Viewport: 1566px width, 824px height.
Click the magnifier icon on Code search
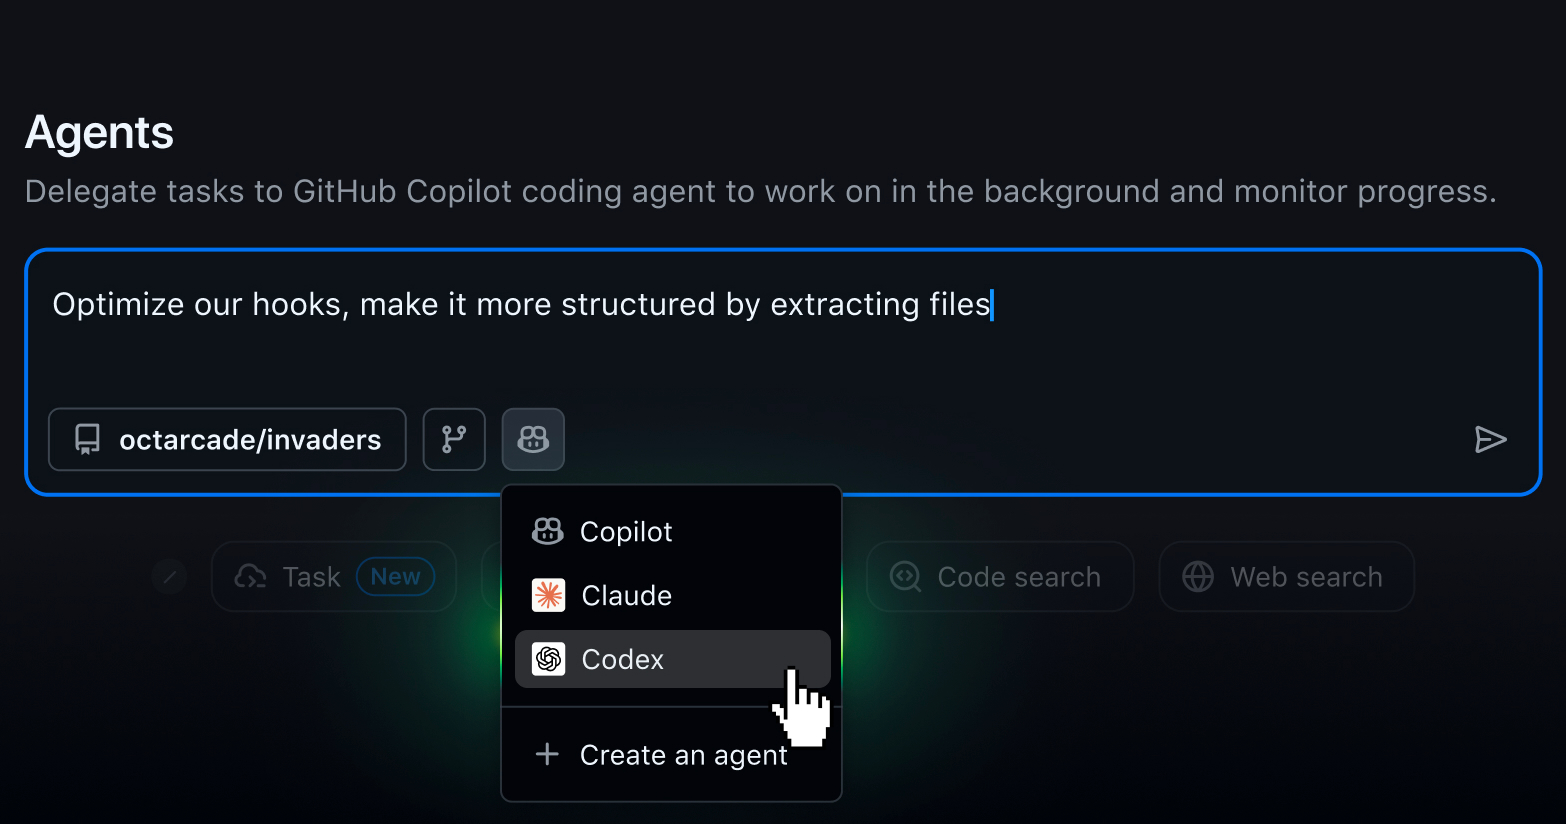tap(904, 576)
